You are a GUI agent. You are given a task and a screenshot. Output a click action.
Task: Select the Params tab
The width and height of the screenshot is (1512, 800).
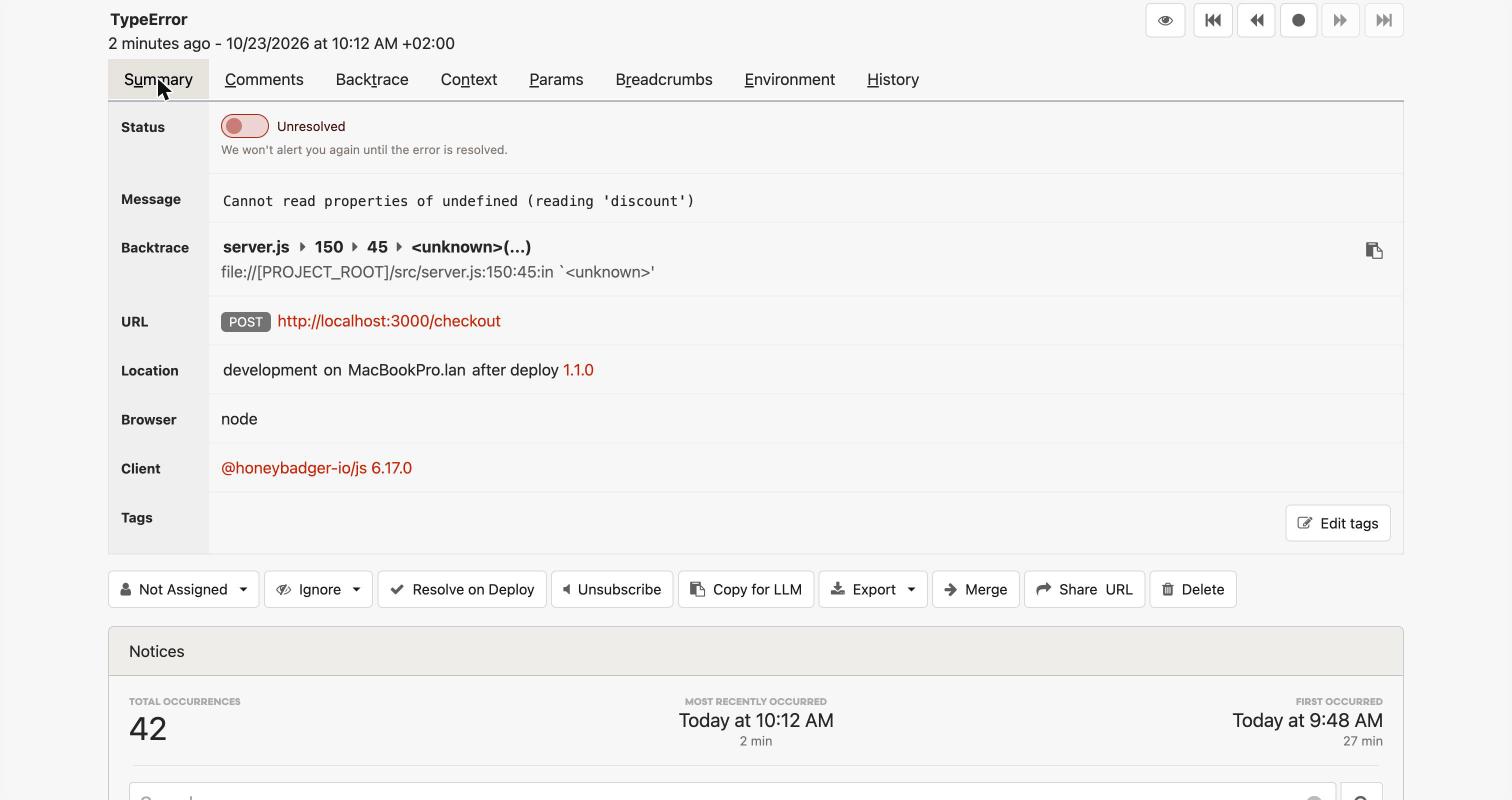click(x=556, y=80)
